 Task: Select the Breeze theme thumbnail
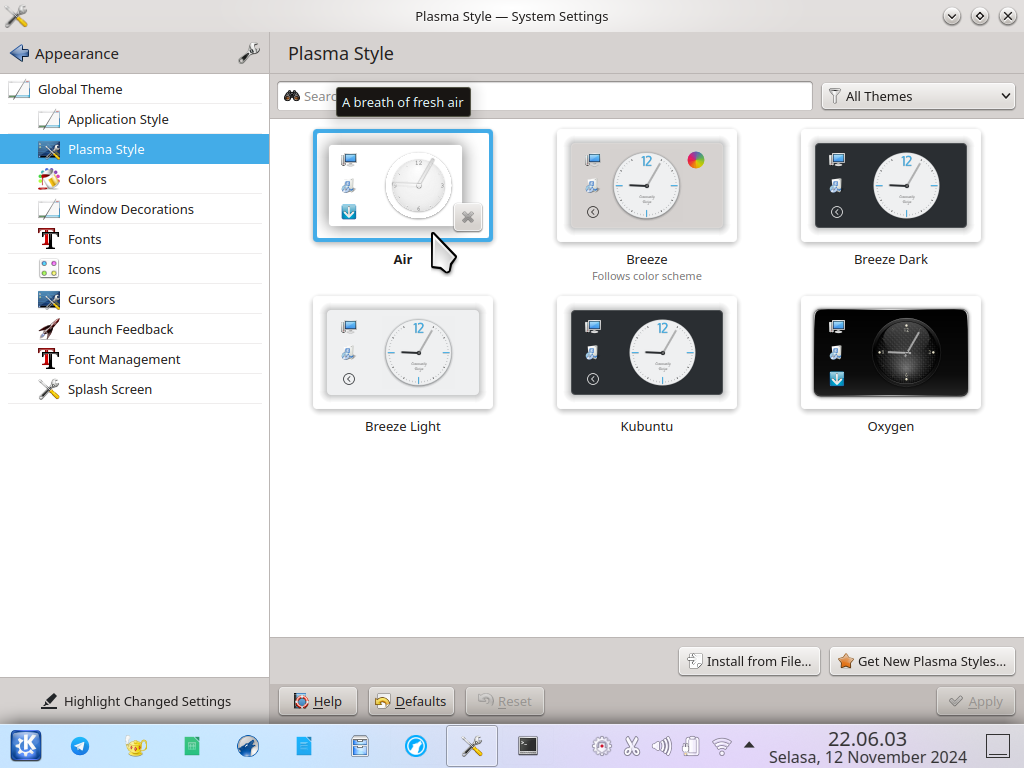pyautogui.click(x=647, y=186)
